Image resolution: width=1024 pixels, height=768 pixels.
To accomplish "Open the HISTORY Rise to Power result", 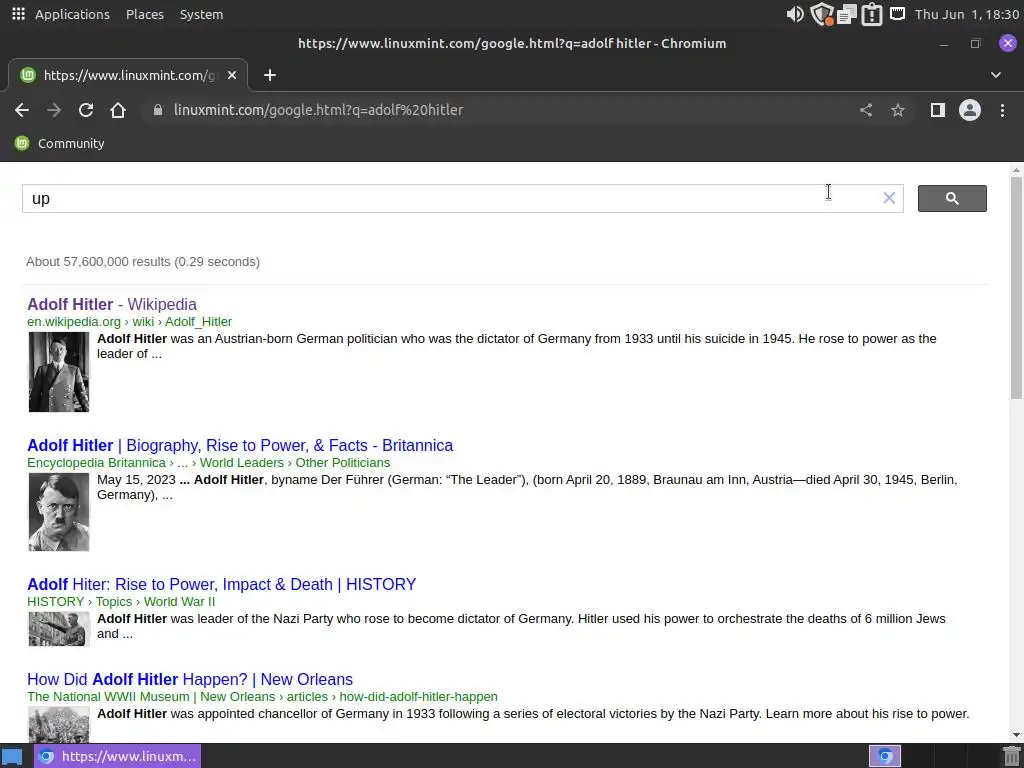I will click(221, 584).
